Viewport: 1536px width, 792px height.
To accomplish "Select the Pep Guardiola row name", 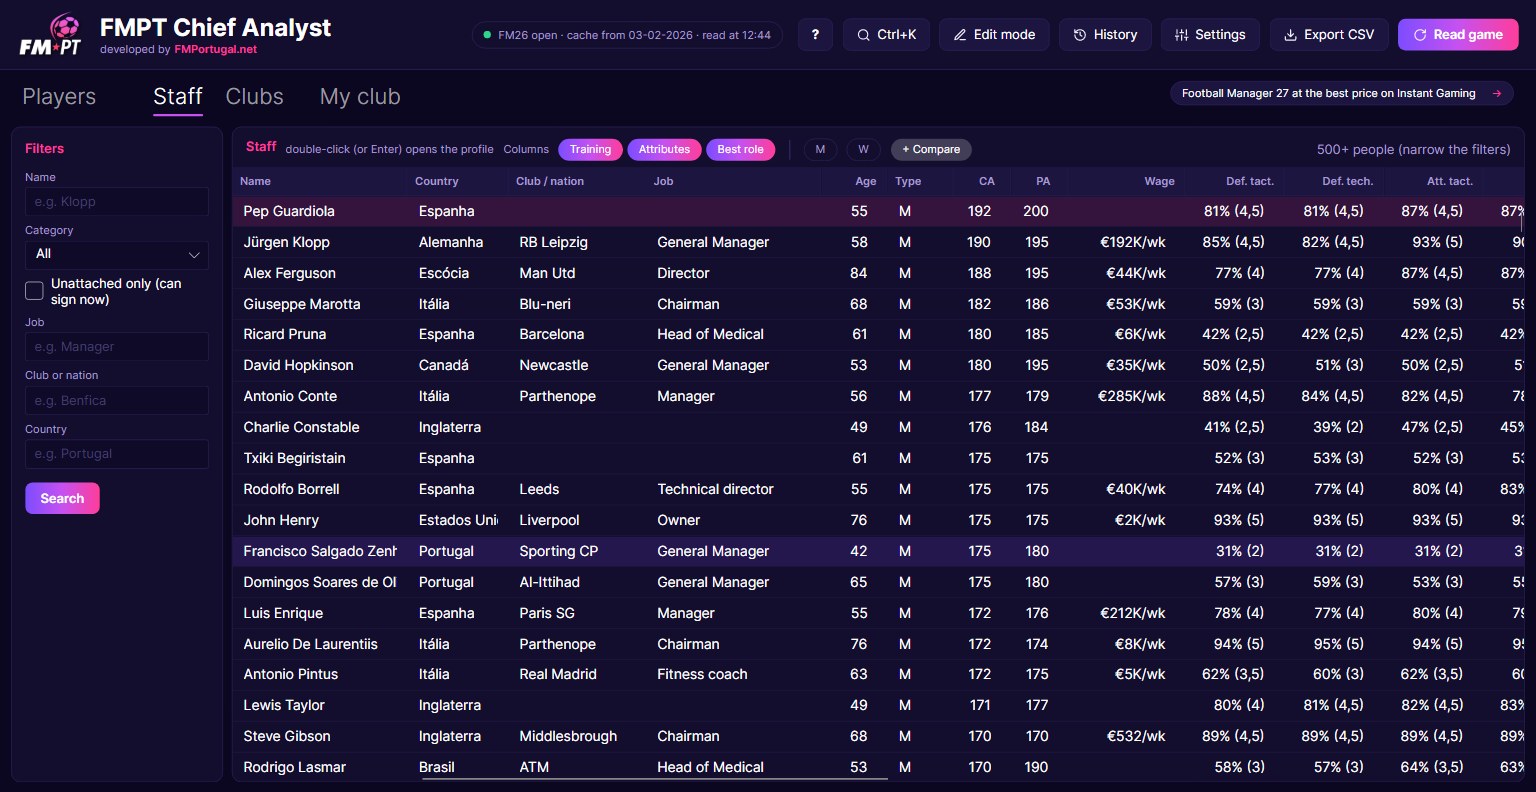I will [289, 211].
